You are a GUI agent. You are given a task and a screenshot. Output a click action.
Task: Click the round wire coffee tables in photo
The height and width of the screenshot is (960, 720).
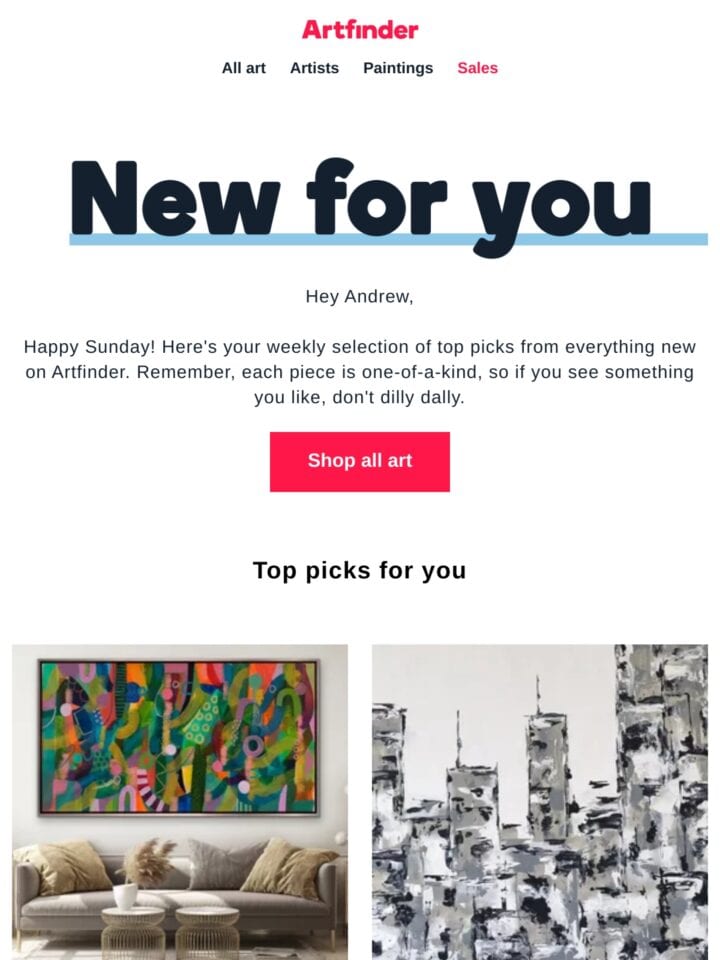coord(170,932)
